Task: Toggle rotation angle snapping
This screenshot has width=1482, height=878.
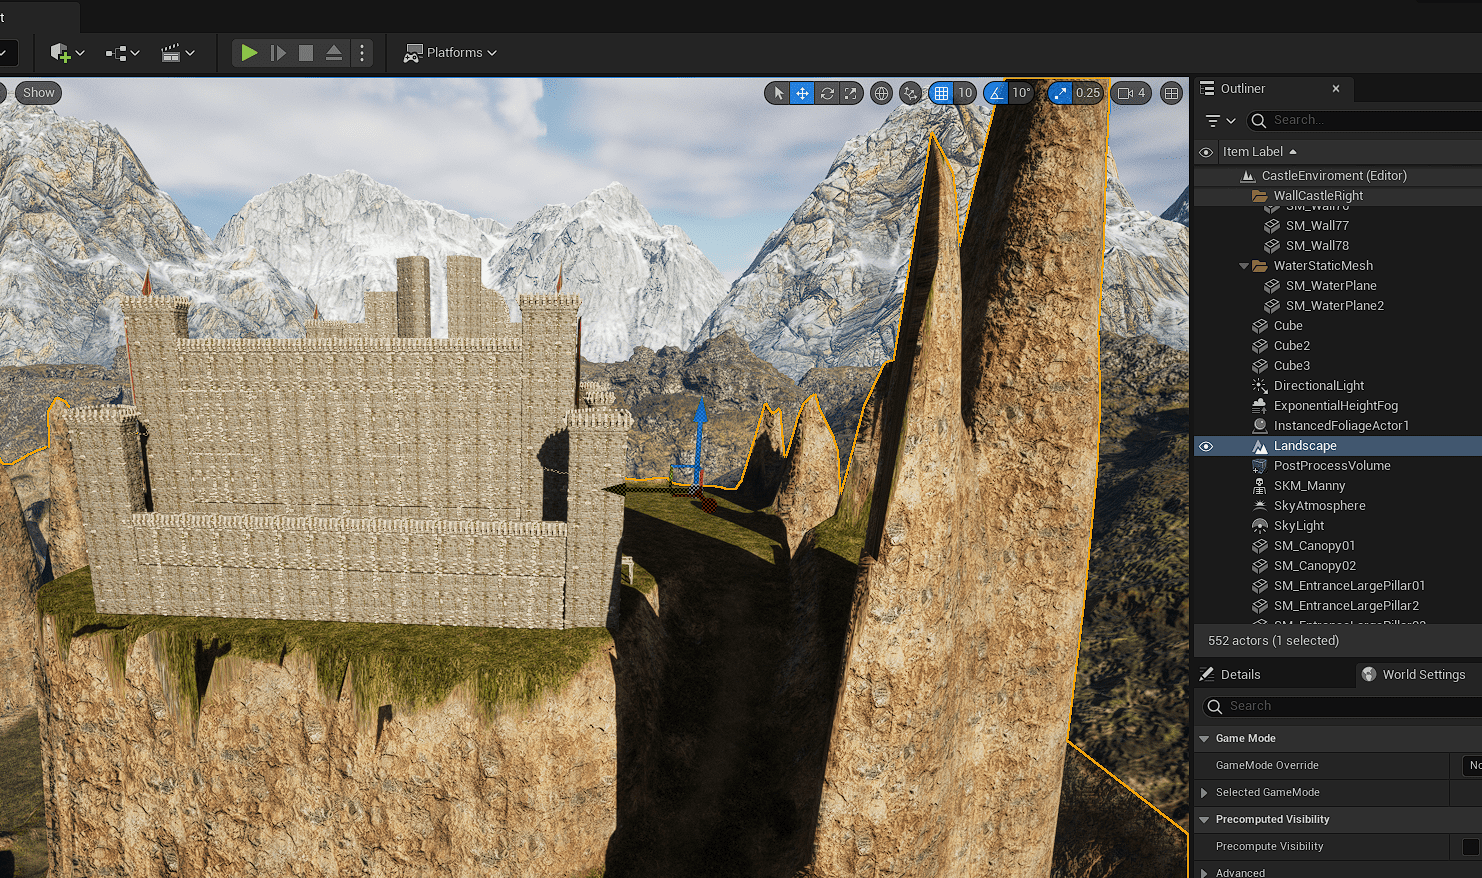Action: click(996, 93)
